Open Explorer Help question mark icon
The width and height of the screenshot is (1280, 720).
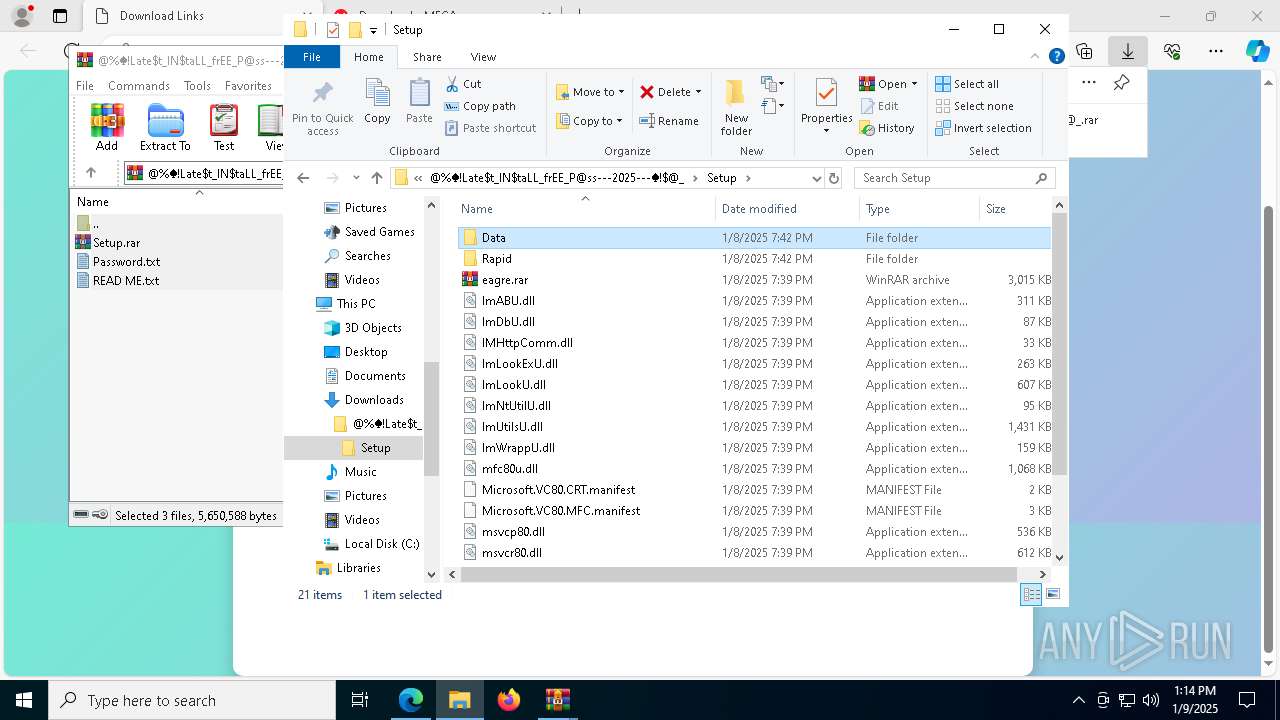(x=1056, y=57)
